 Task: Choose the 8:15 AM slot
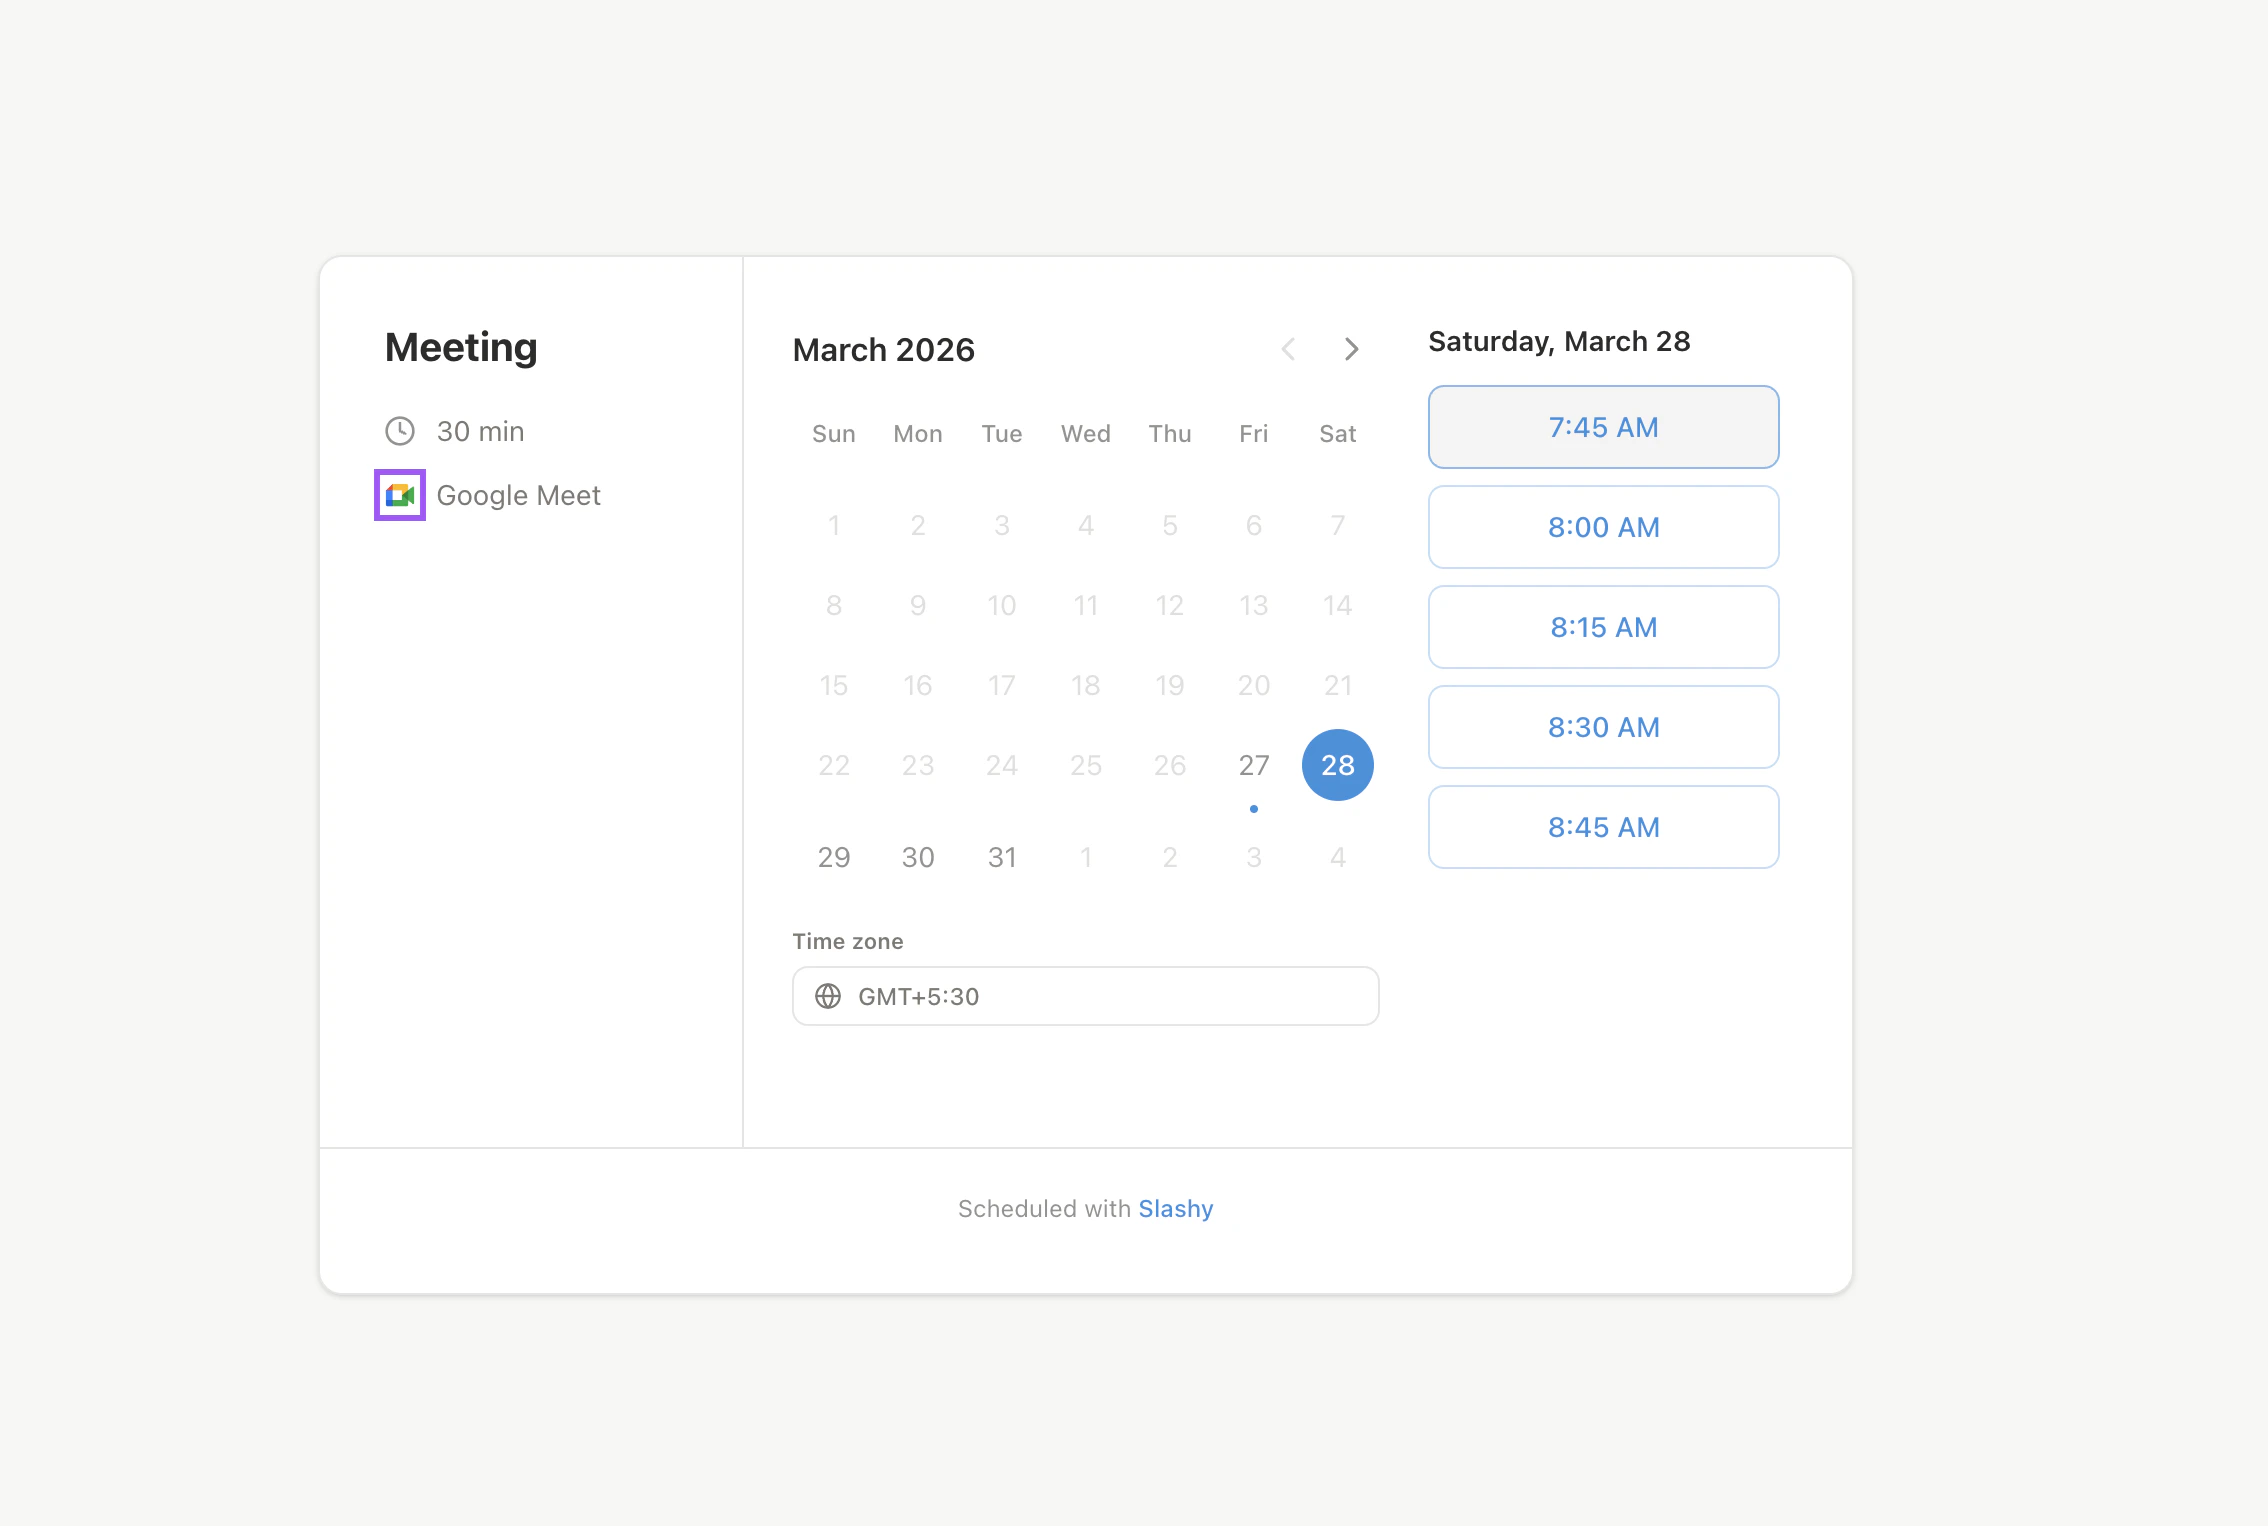pyautogui.click(x=1602, y=627)
